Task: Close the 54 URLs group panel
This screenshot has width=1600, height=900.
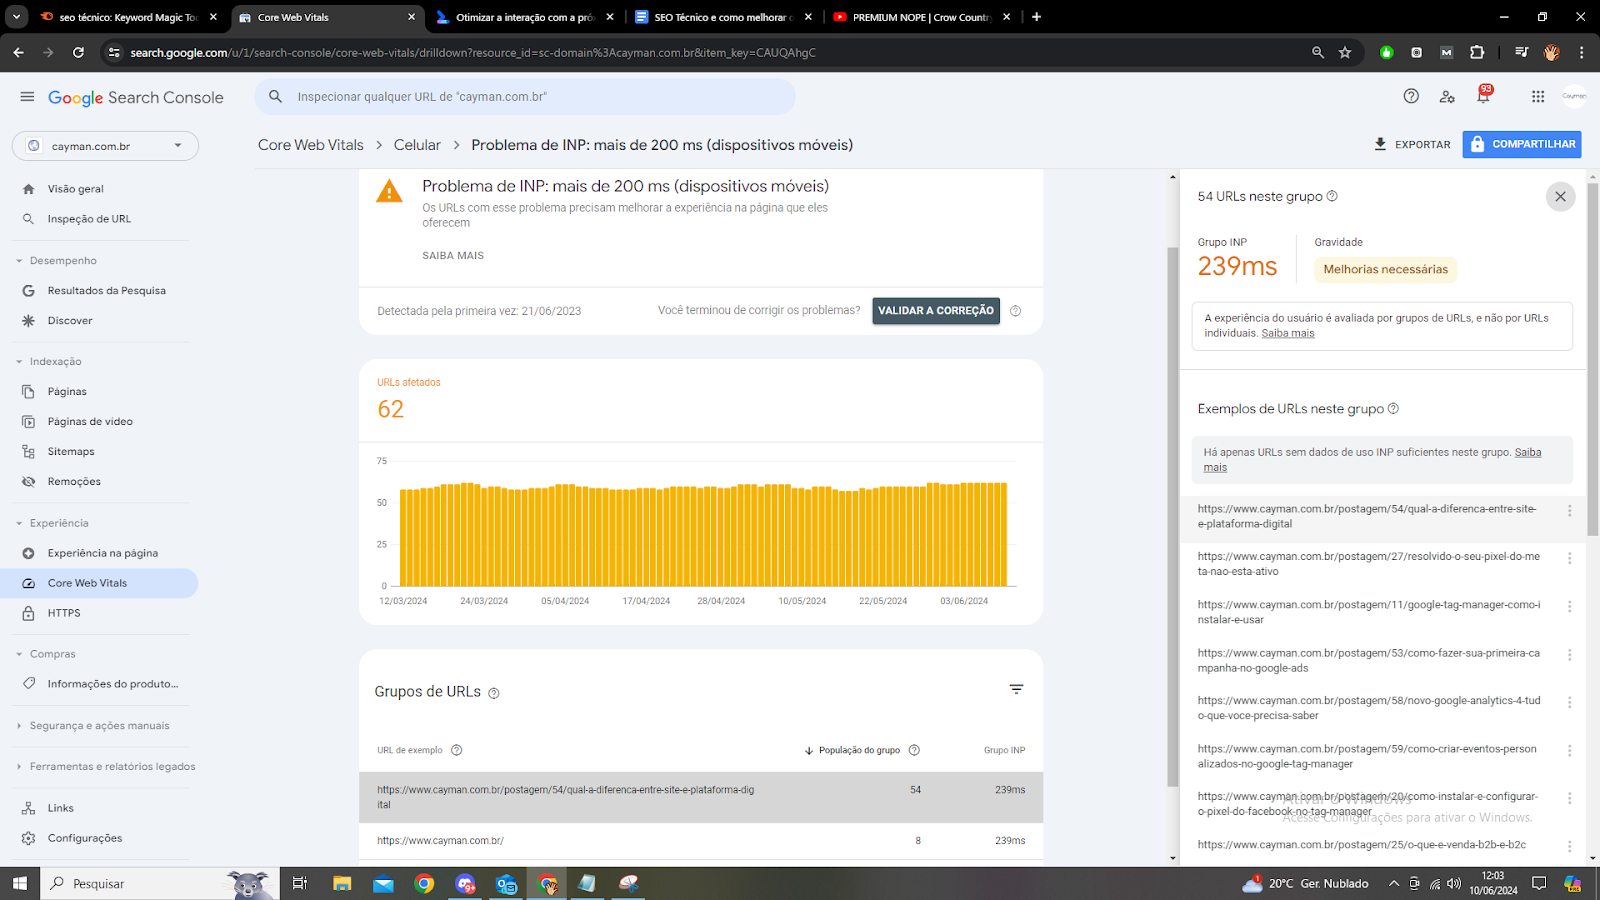Action: pos(1560,197)
